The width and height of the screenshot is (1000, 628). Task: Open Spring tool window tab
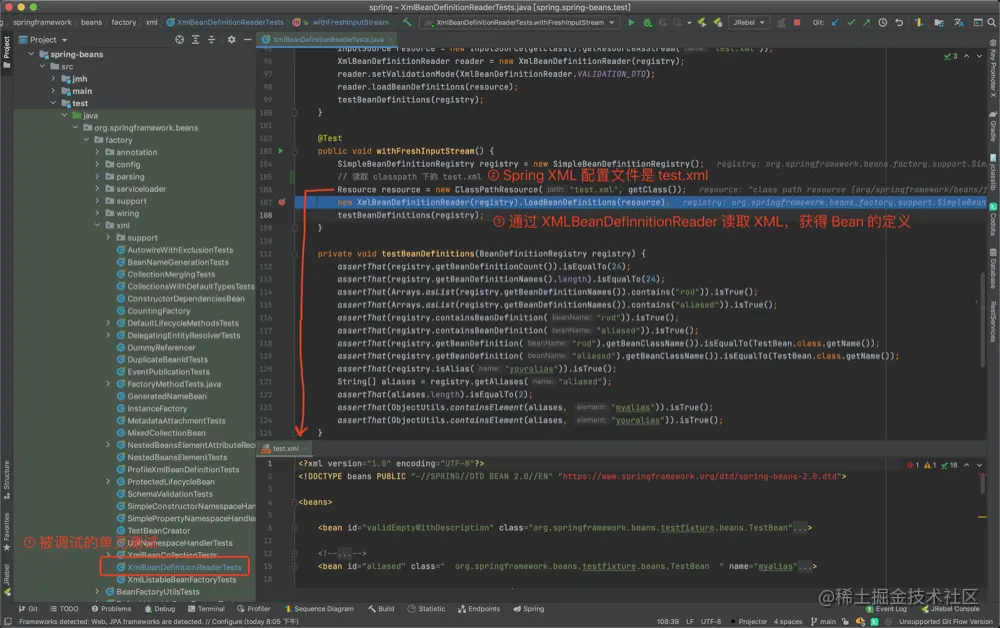point(529,609)
